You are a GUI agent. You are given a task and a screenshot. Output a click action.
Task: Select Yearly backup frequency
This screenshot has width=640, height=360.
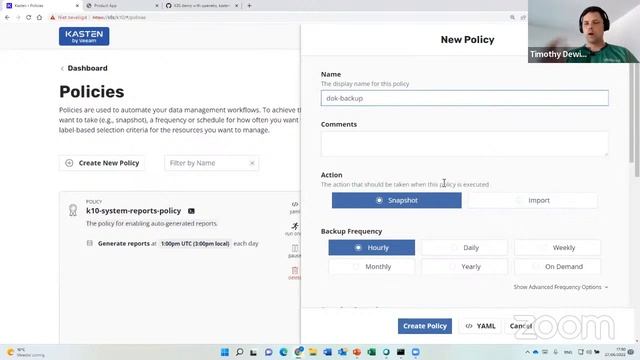[464, 267]
